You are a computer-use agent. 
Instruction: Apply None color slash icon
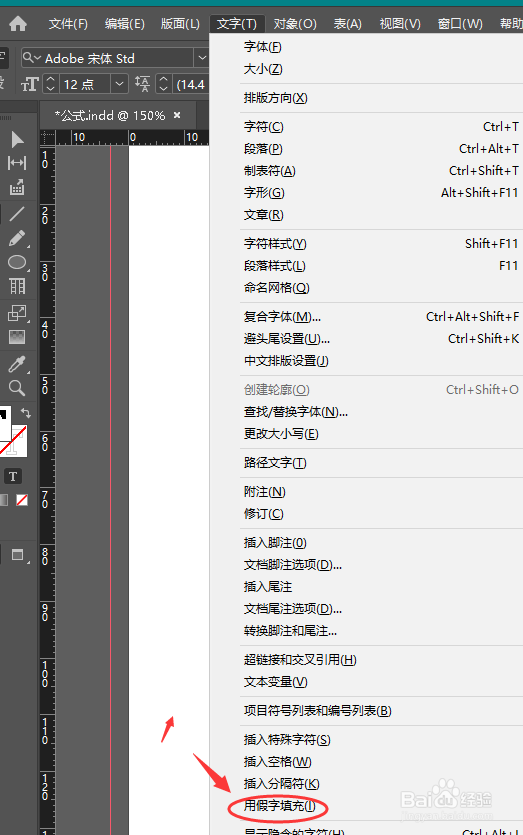click(22, 500)
